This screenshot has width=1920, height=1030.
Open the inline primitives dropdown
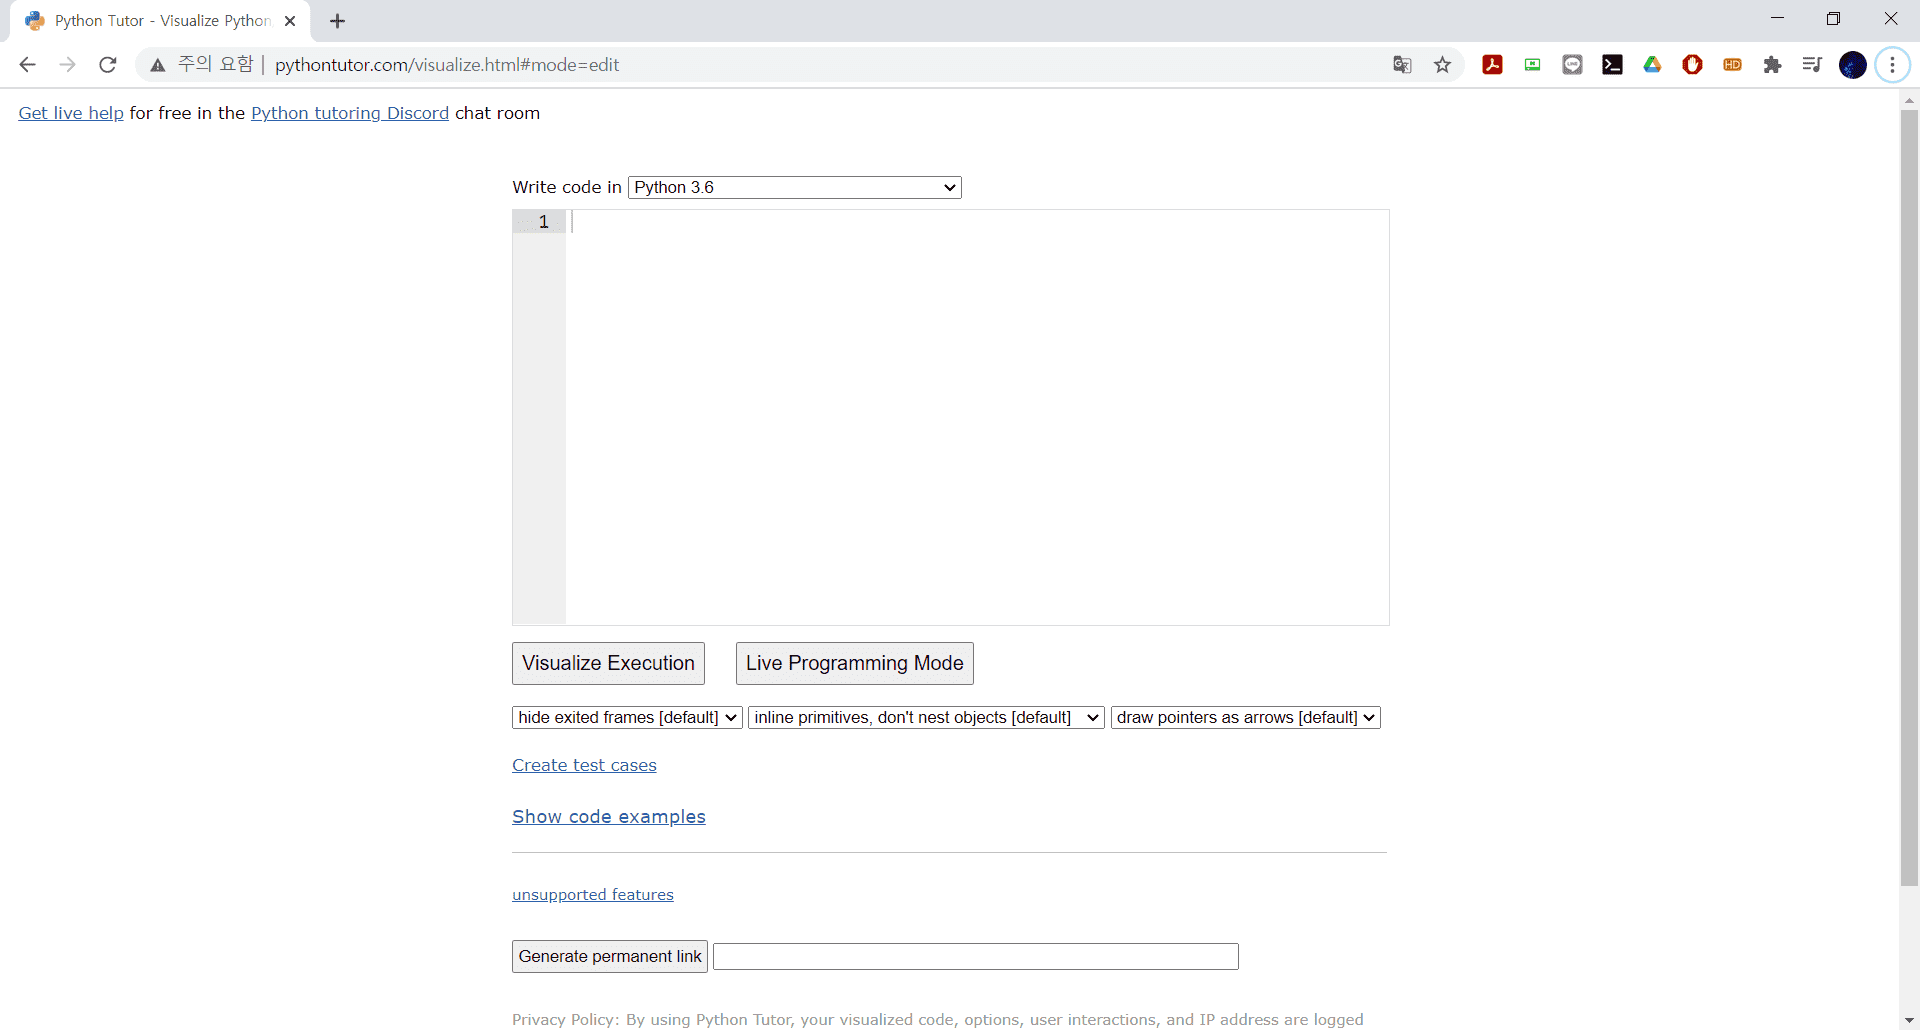926,717
